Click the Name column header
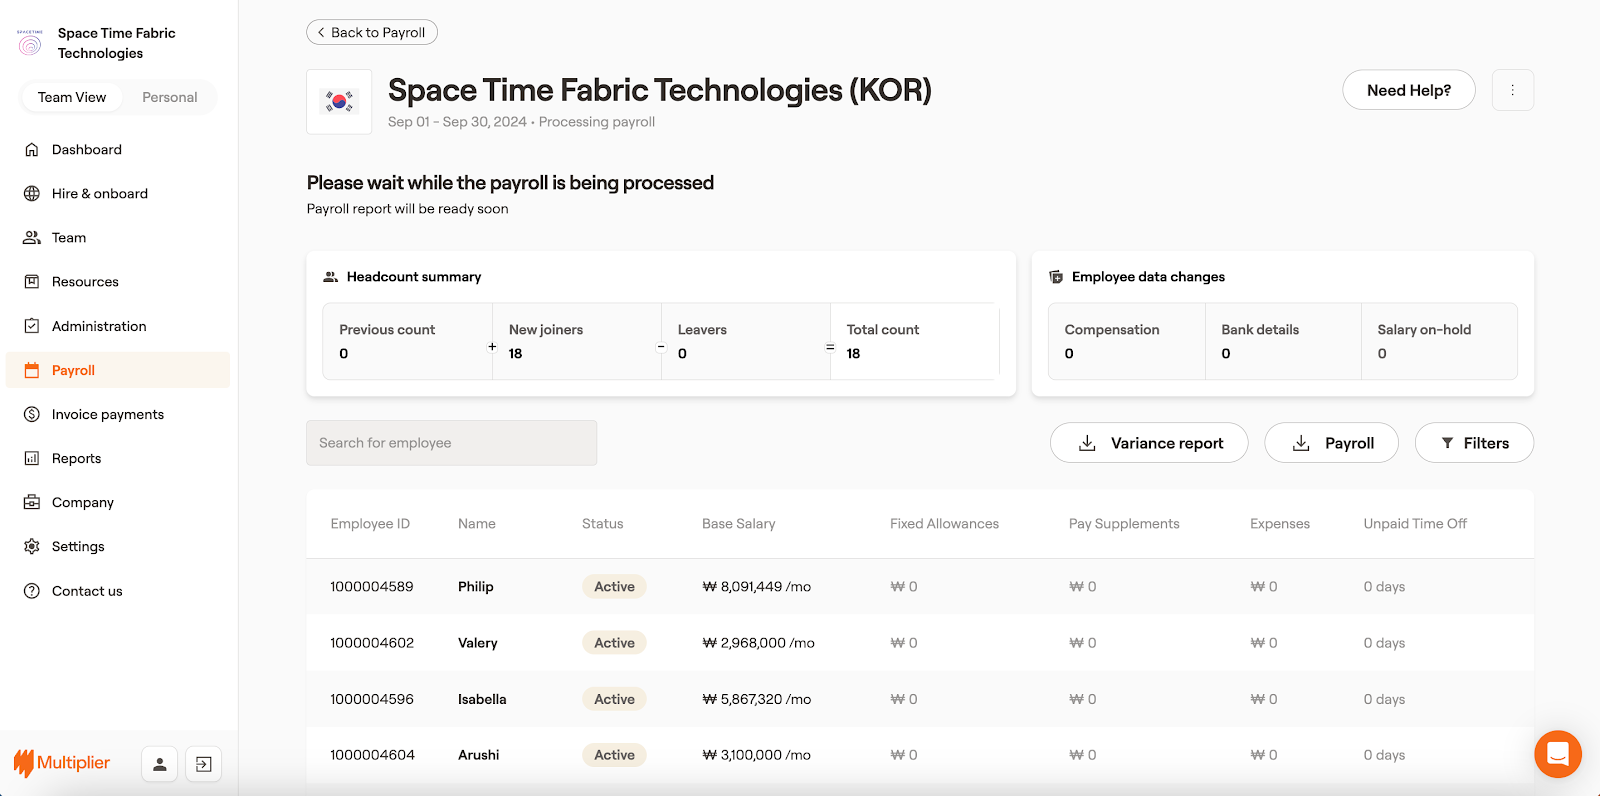 (x=477, y=524)
